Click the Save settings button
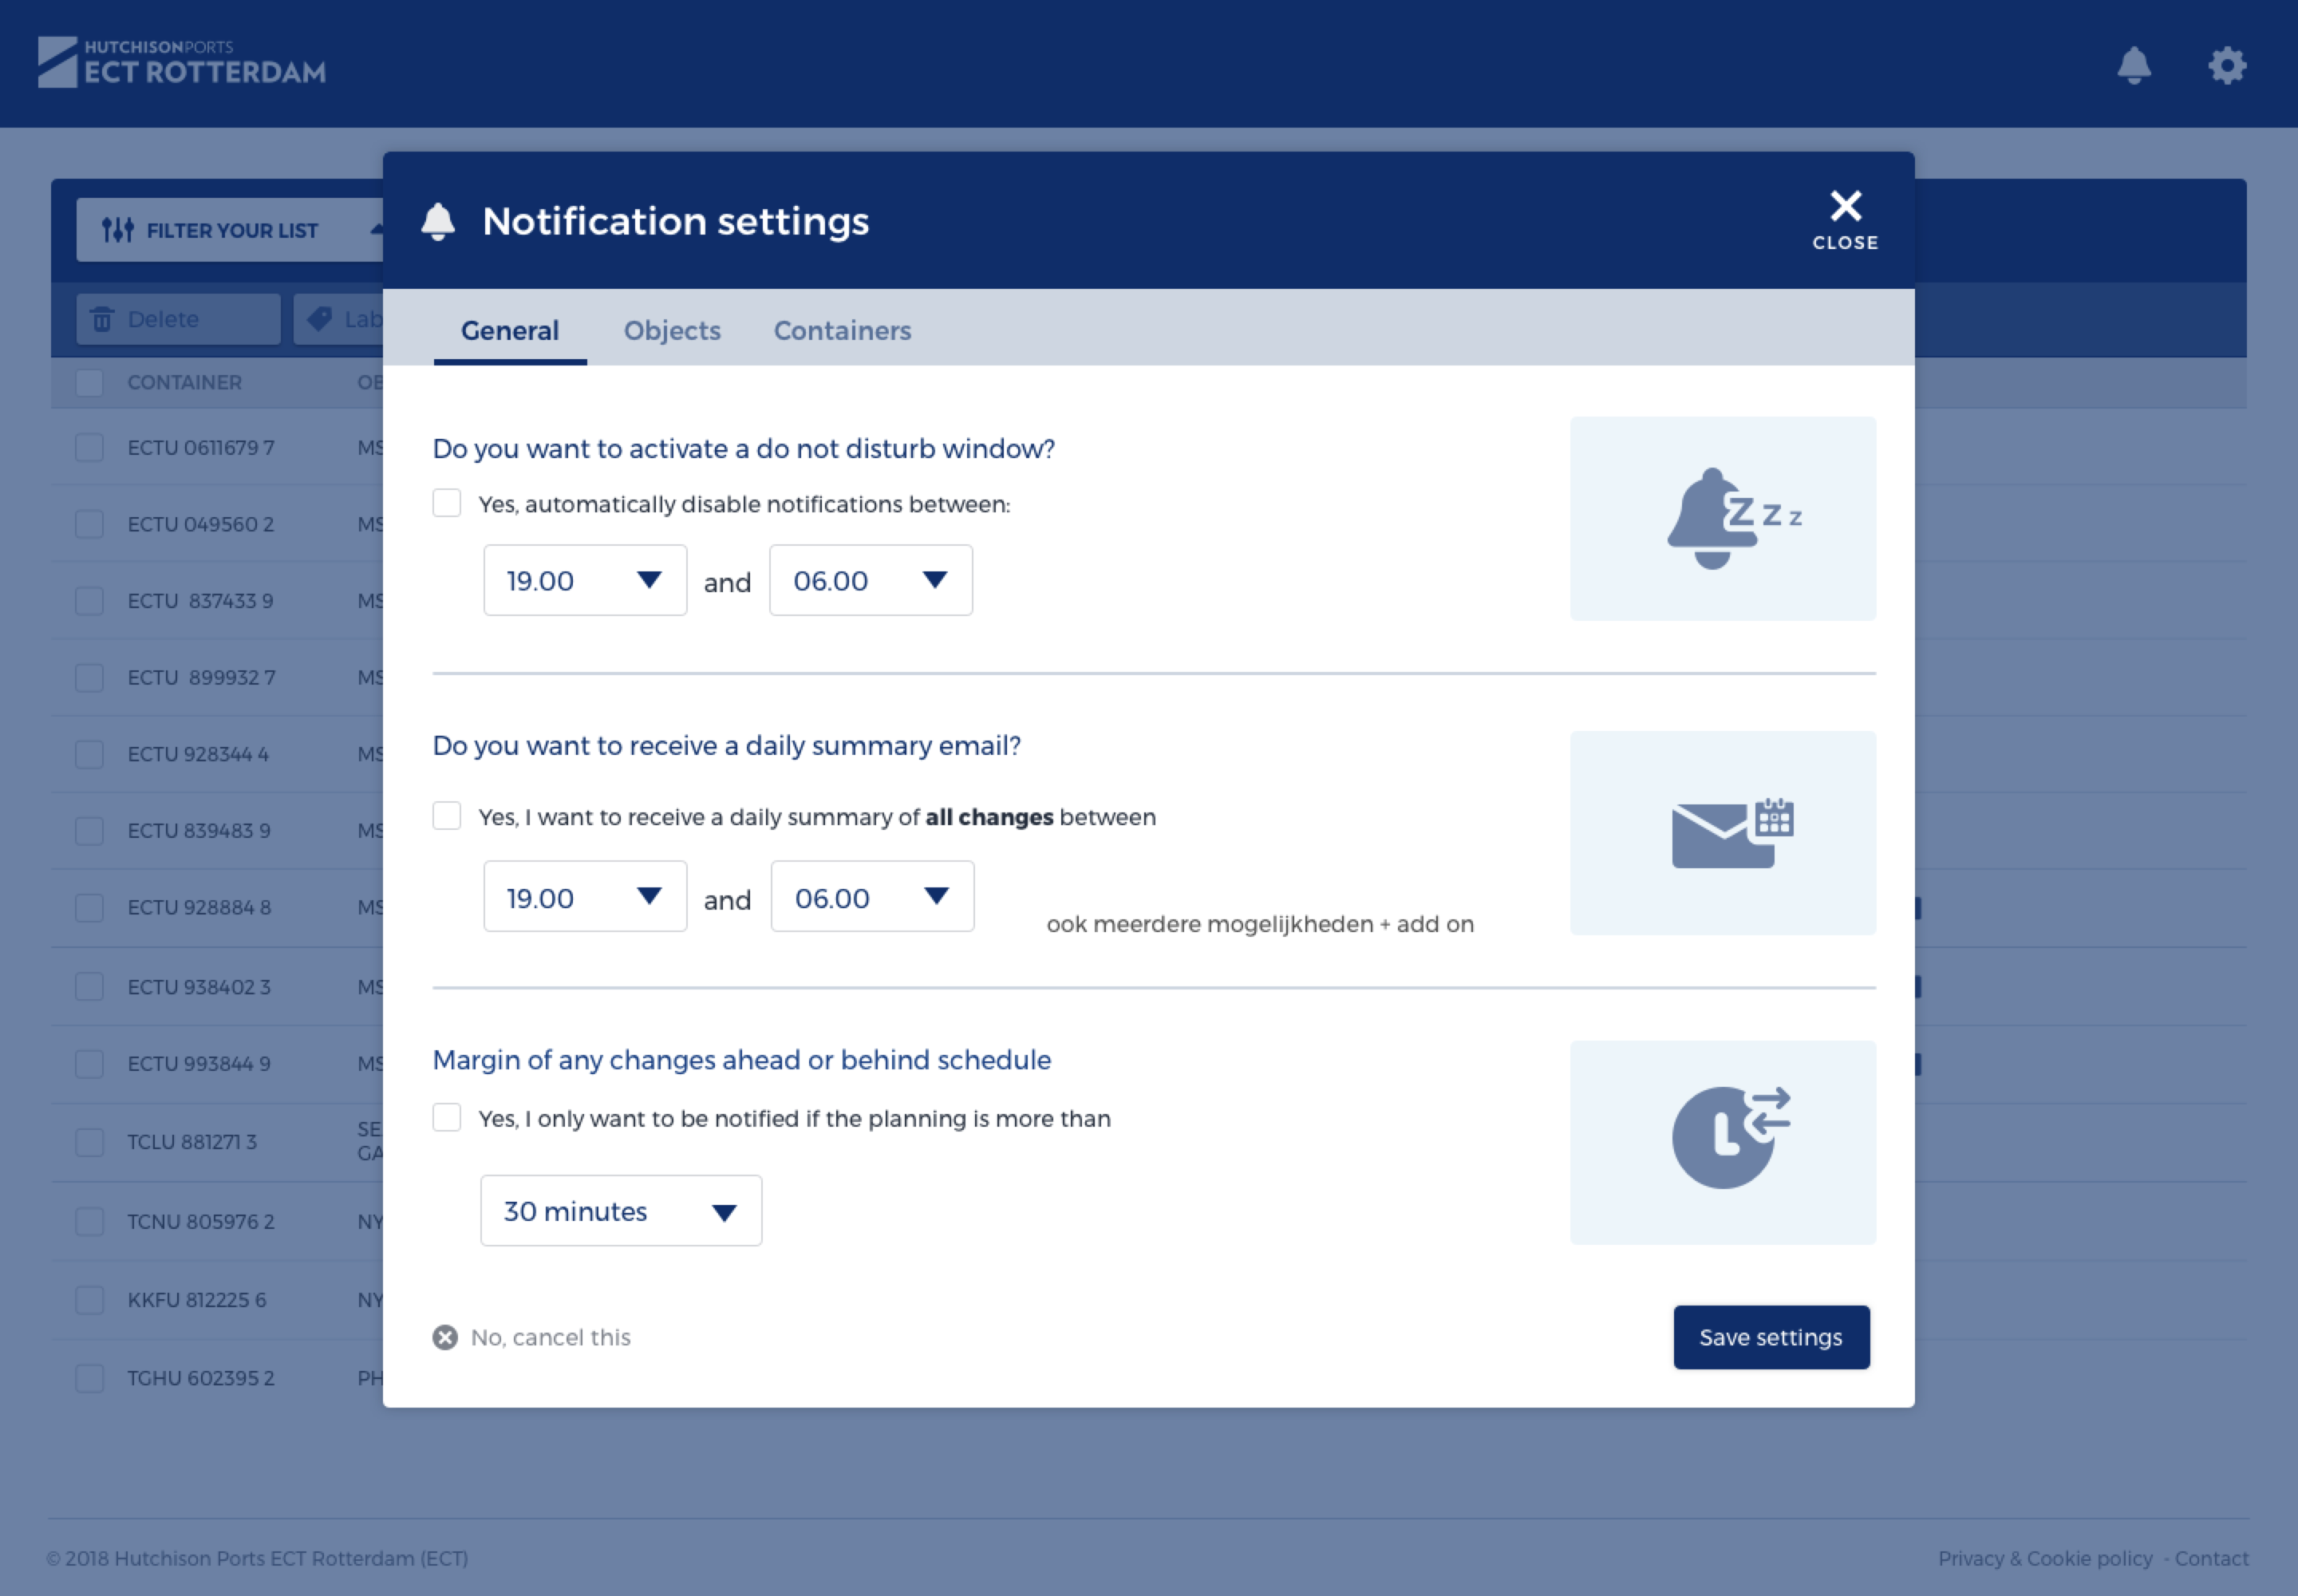 tap(1770, 1337)
